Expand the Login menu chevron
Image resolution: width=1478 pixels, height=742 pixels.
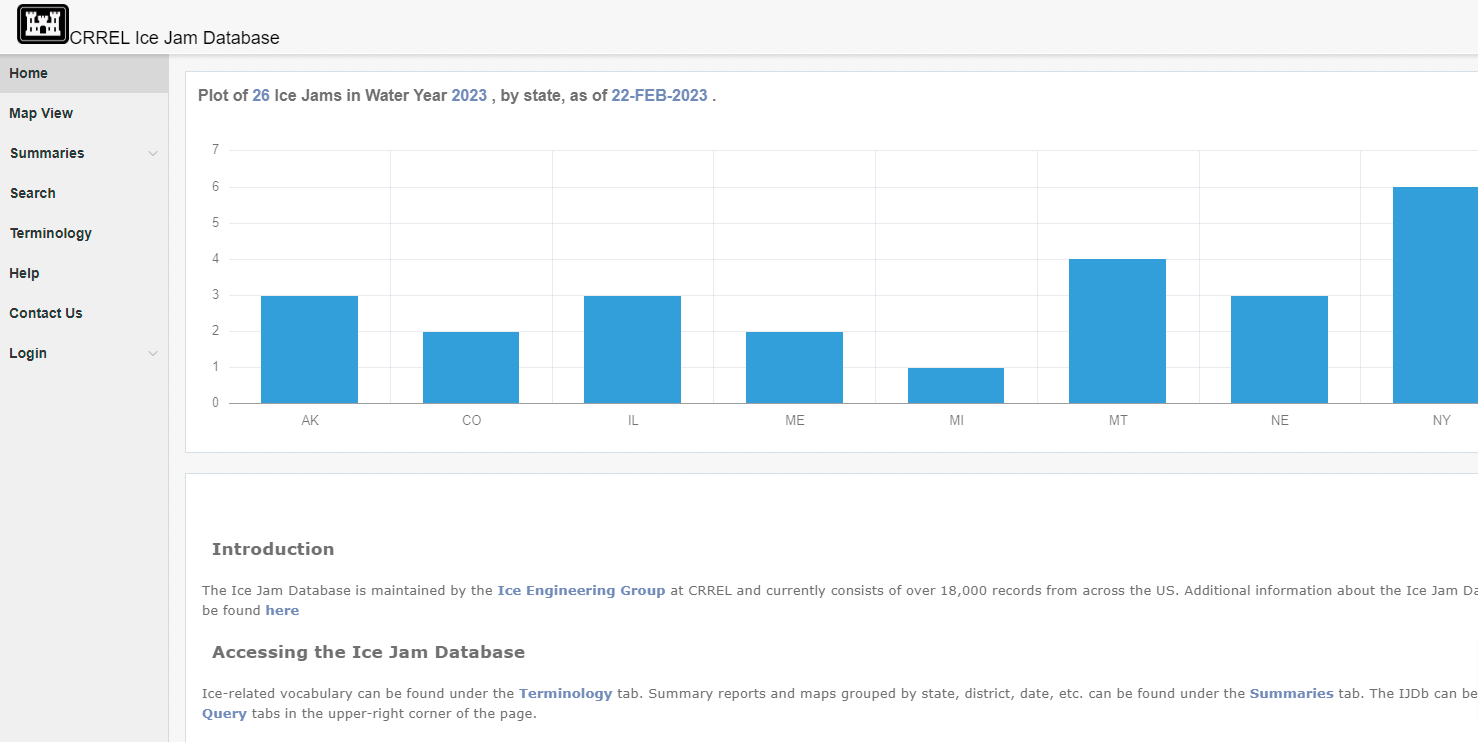[x=153, y=354]
